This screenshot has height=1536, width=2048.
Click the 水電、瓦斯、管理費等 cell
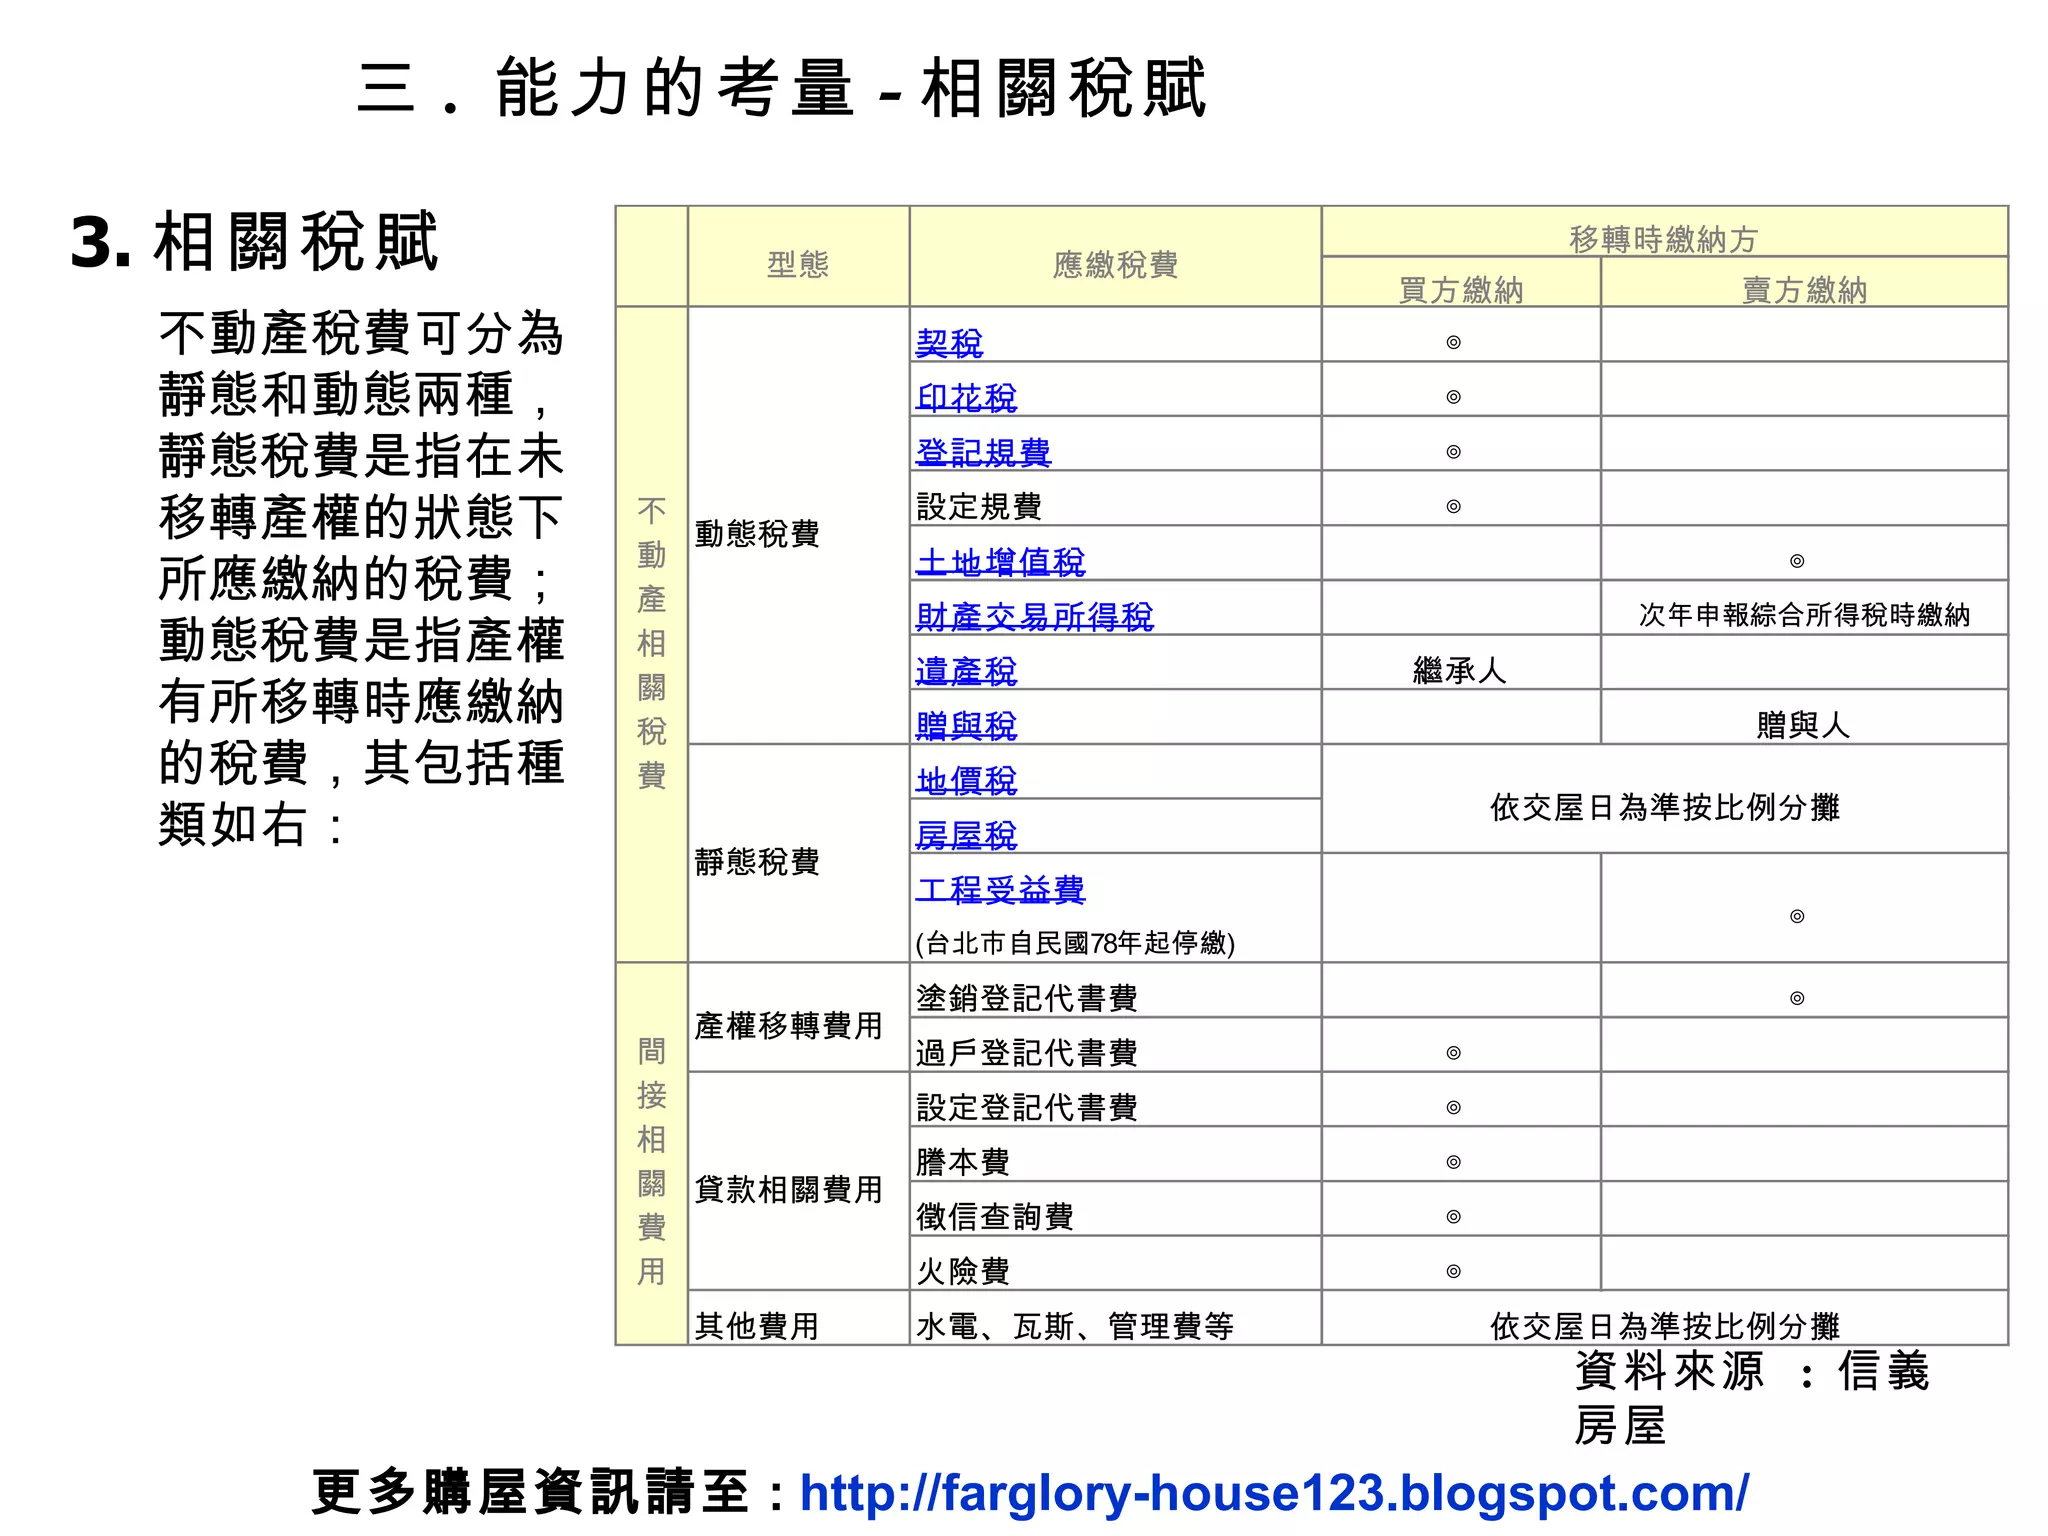[x=1115, y=1318]
